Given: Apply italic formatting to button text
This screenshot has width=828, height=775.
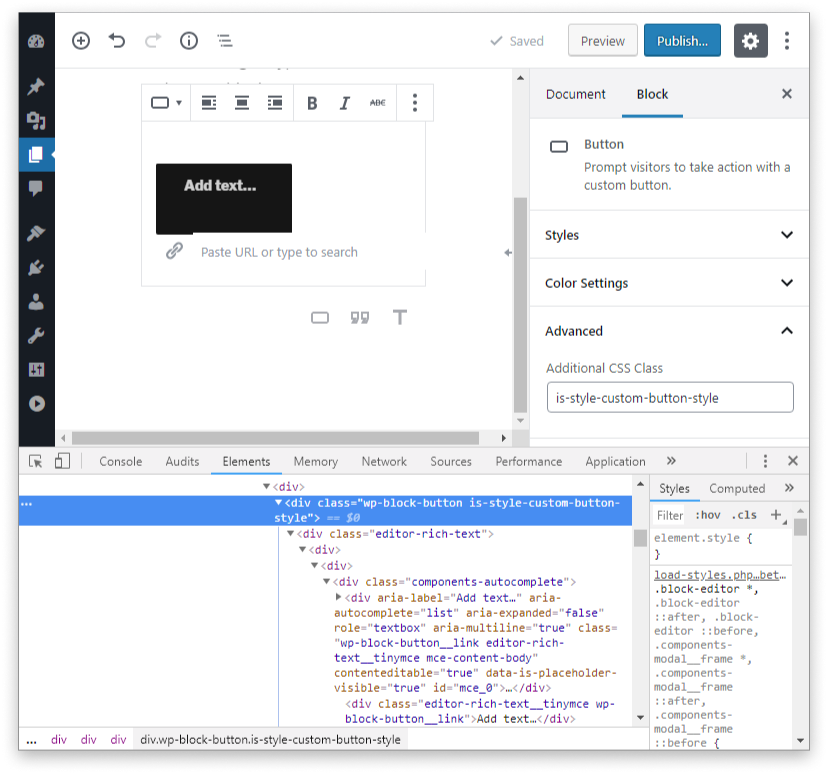Looking at the screenshot, I should pos(345,103).
